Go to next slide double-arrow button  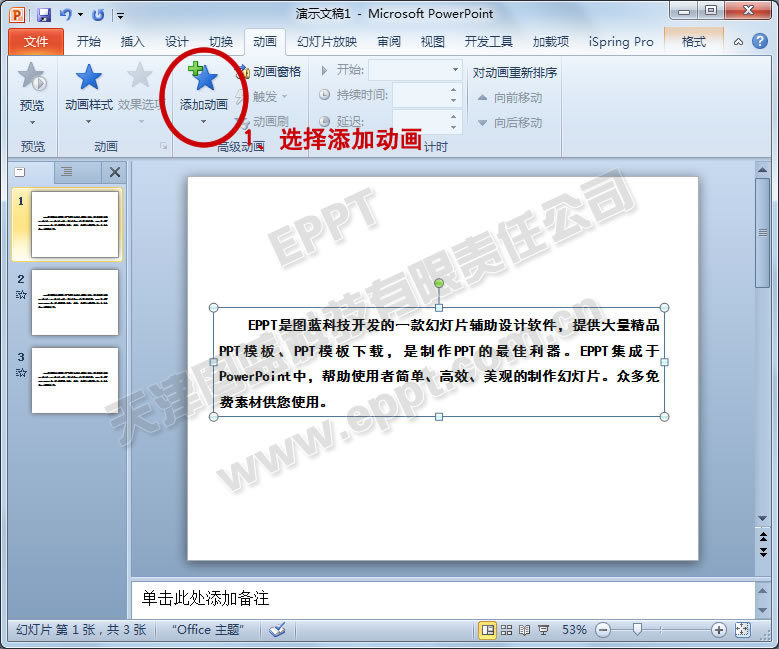[x=763, y=552]
